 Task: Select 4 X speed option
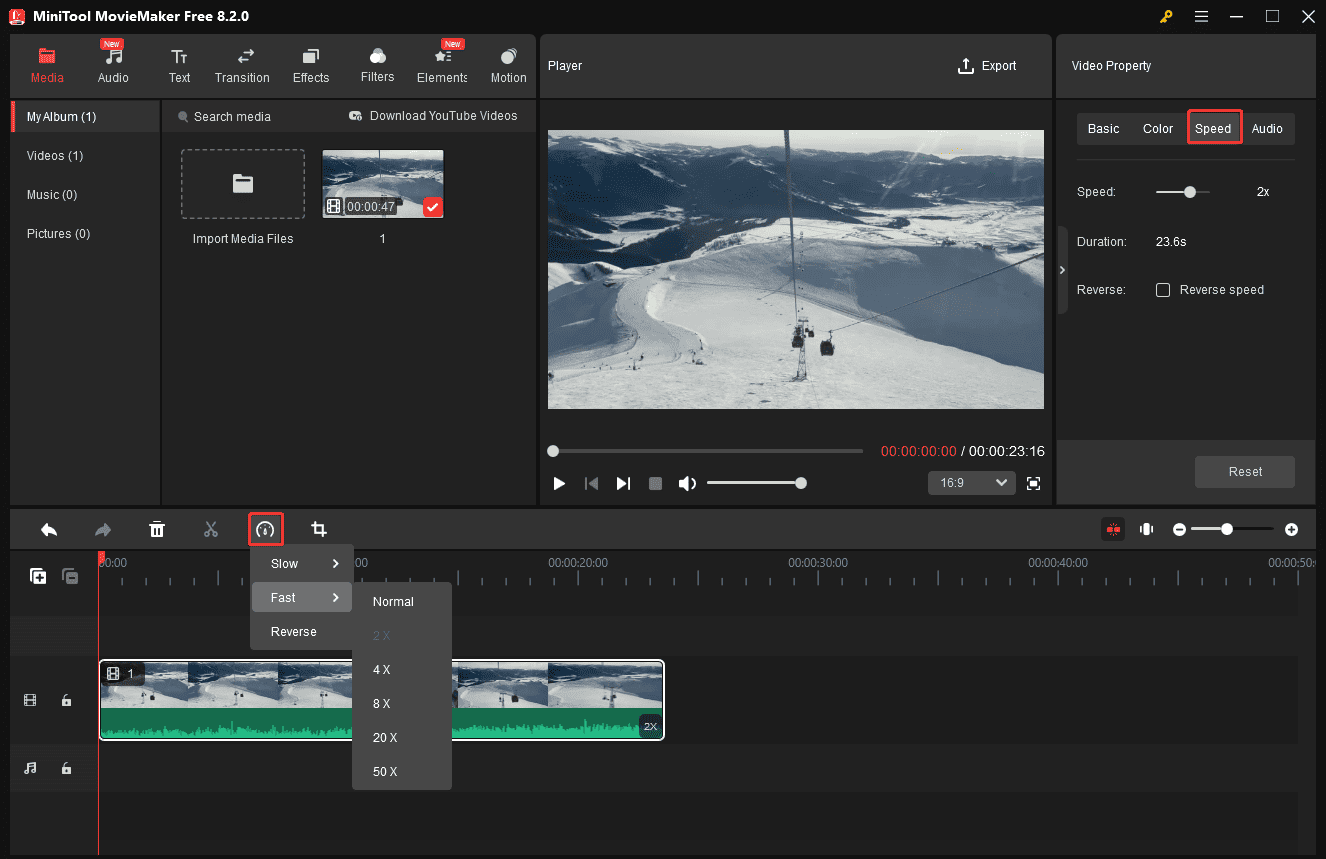coord(402,670)
